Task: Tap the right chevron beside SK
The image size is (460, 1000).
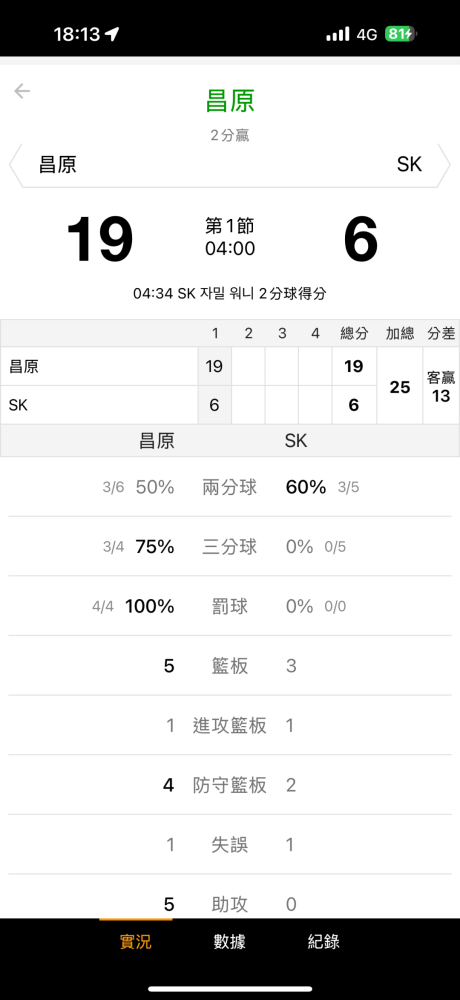Action: click(445, 165)
